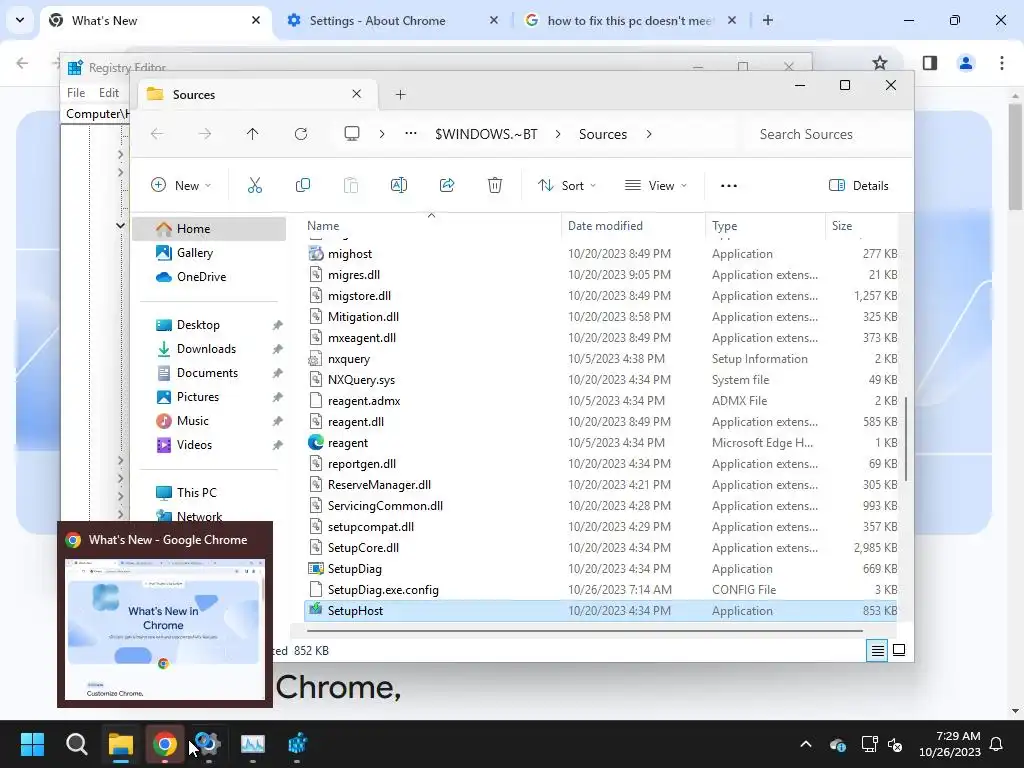Image resolution: width=1024 pixels, height=768 pixels.
Task: Expand chevron after $WINDOWS.~BT in path
Action: click(558, 134)
